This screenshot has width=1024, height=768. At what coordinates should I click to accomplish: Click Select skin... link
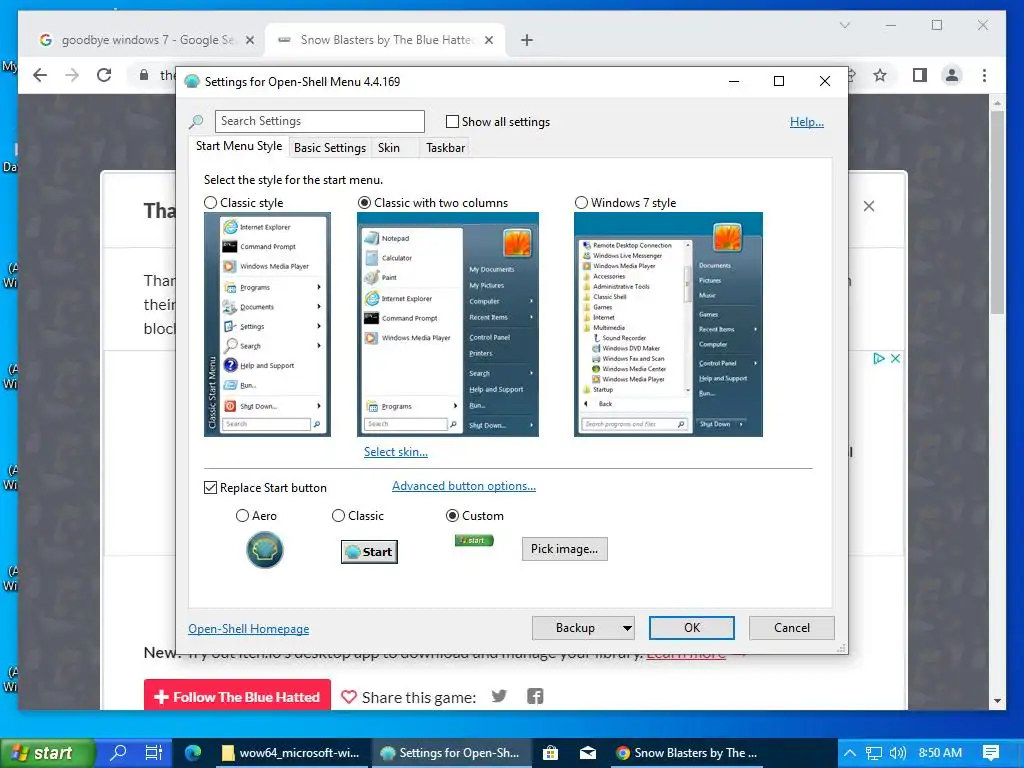[396, 452]
